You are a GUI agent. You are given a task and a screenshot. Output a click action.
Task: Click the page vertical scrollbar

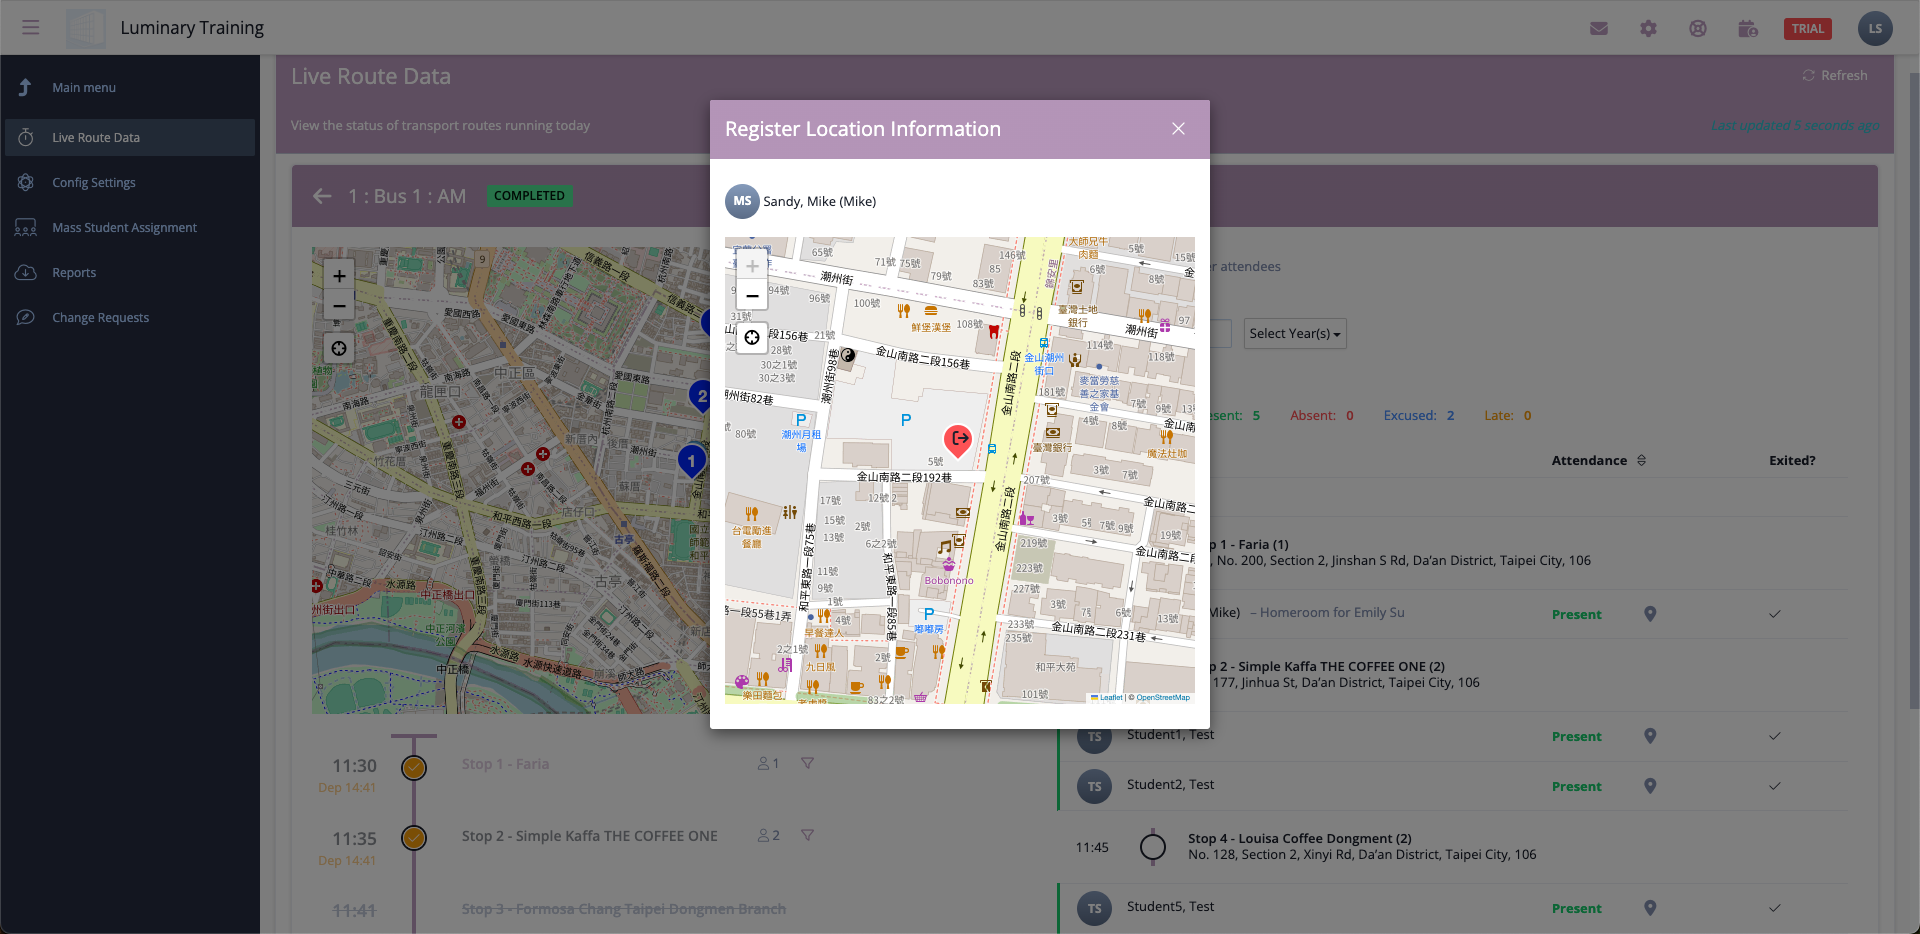[1914, 390]
